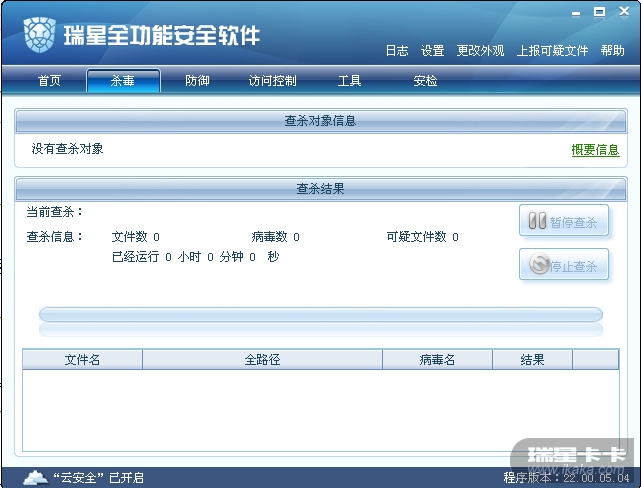Image resolution: width=641 pixels, height=488 pixels.
Task: Open the 帮助 menu
Action: pos(612,51)
